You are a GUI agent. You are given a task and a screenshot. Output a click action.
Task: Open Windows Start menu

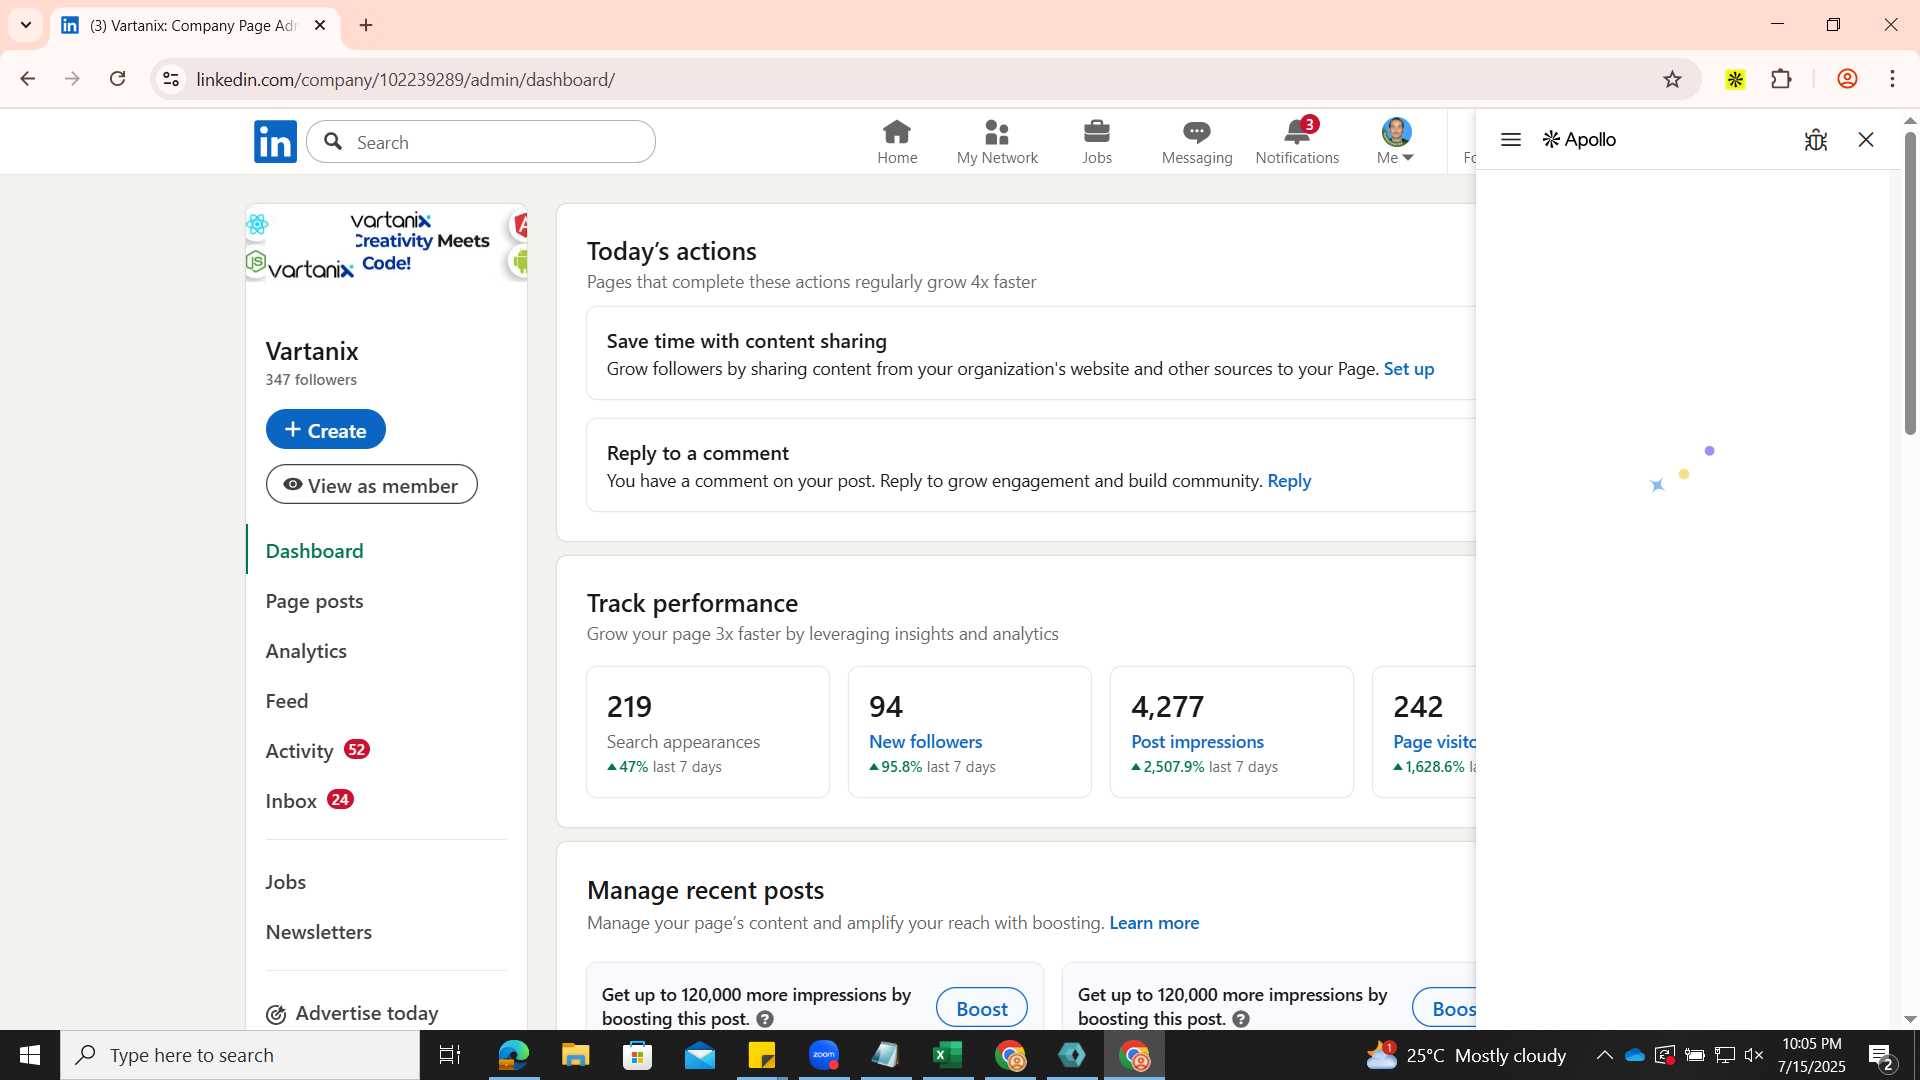point(29,1055)
